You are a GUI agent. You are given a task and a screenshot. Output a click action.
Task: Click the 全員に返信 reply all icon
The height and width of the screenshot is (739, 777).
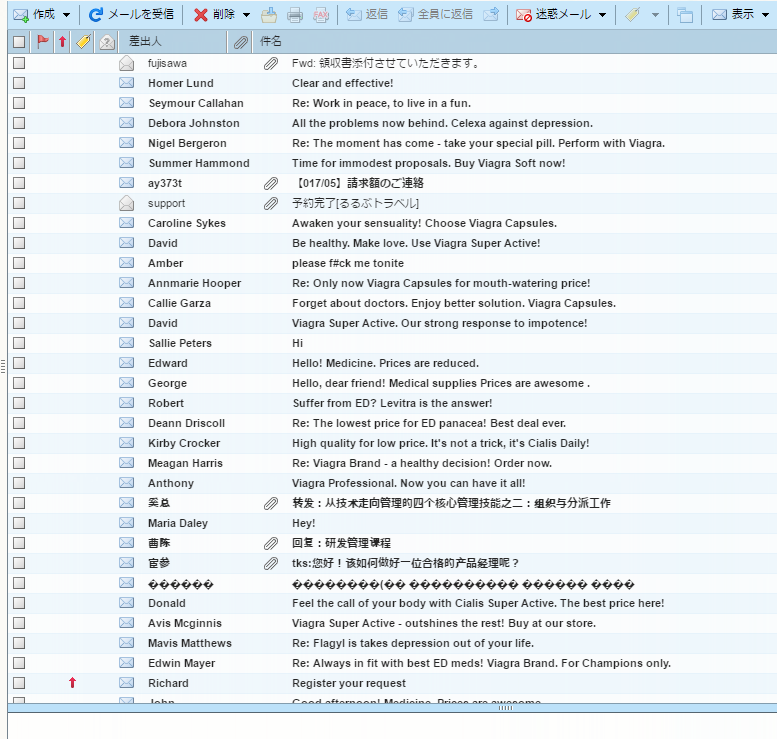pos(435,15)
